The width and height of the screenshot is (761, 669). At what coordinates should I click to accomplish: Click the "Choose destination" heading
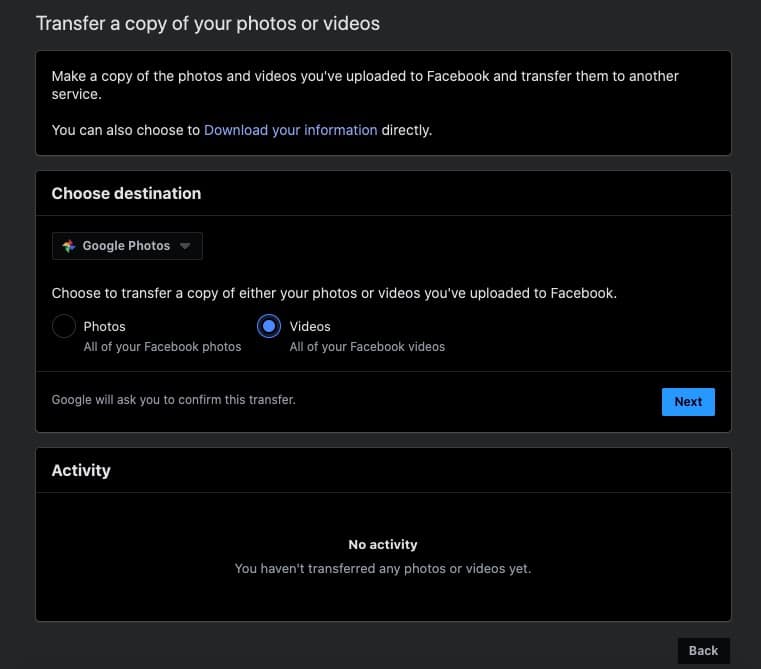pos(126,193)
